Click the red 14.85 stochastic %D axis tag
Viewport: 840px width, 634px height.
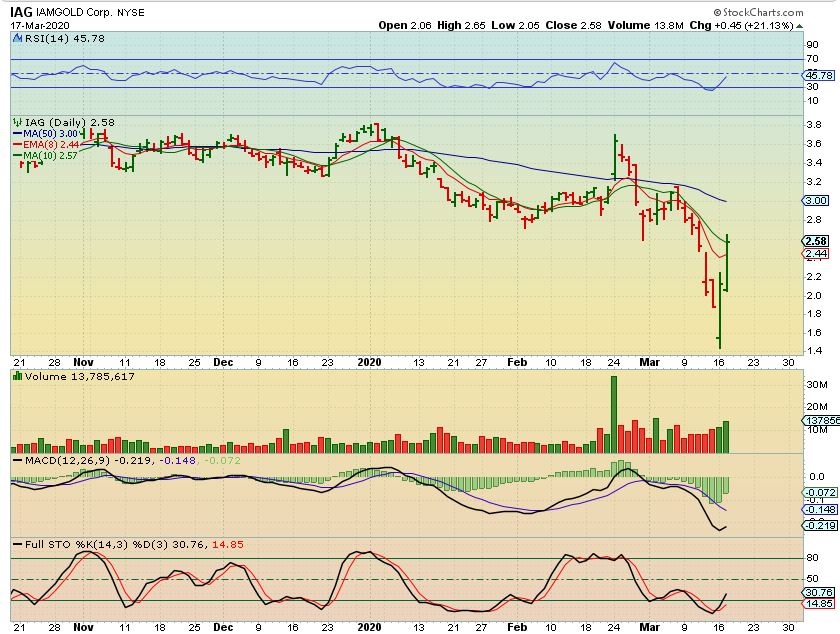[819, 604]
